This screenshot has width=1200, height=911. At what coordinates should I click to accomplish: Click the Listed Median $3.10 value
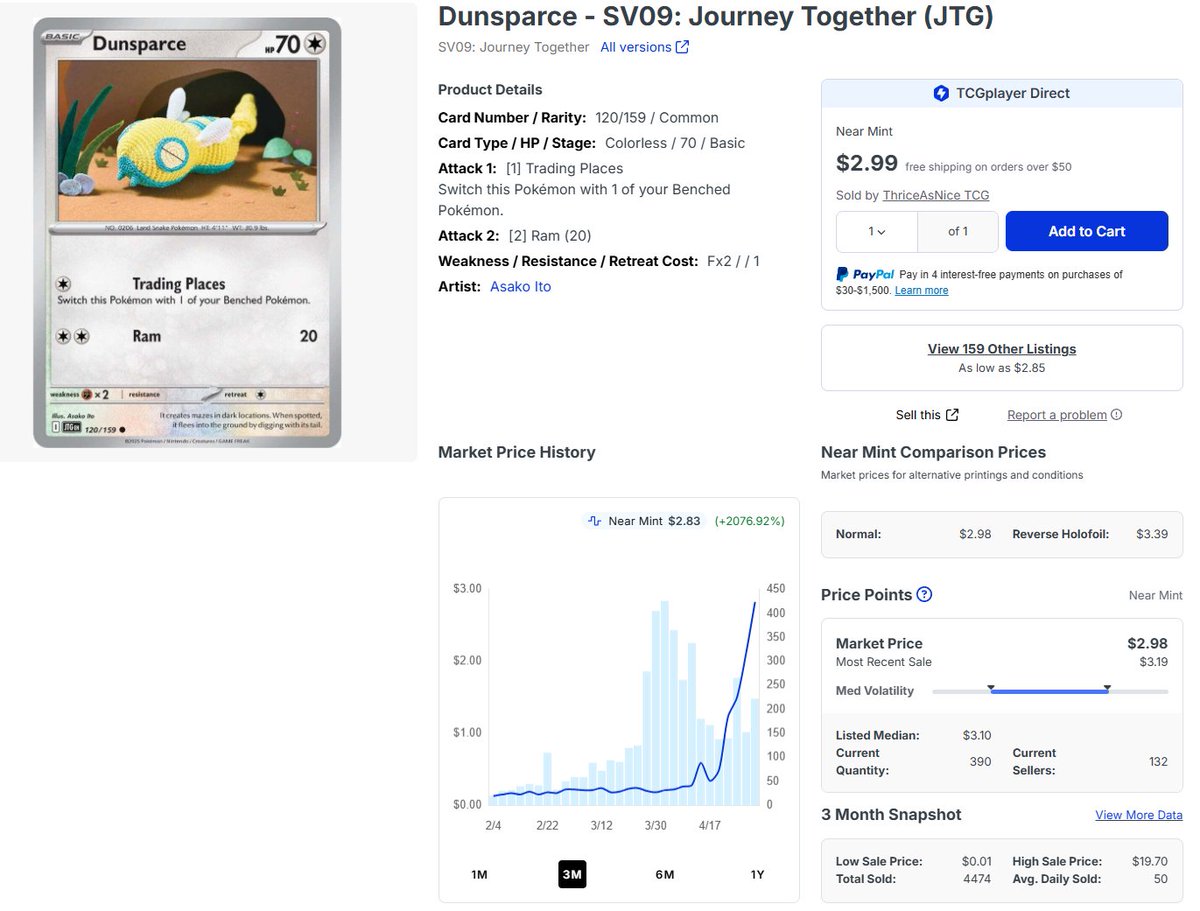click(x=975, y=735)
